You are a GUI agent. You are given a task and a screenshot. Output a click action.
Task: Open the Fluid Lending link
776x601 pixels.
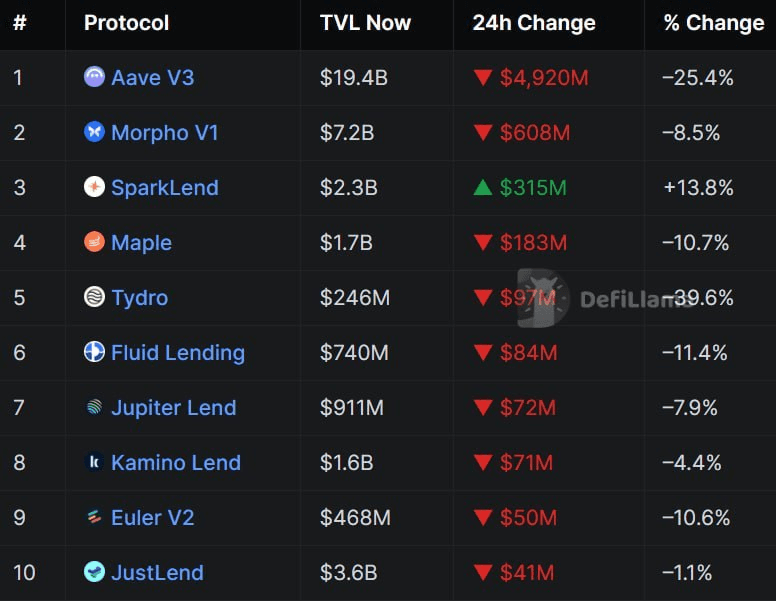(x=177, y=352)
